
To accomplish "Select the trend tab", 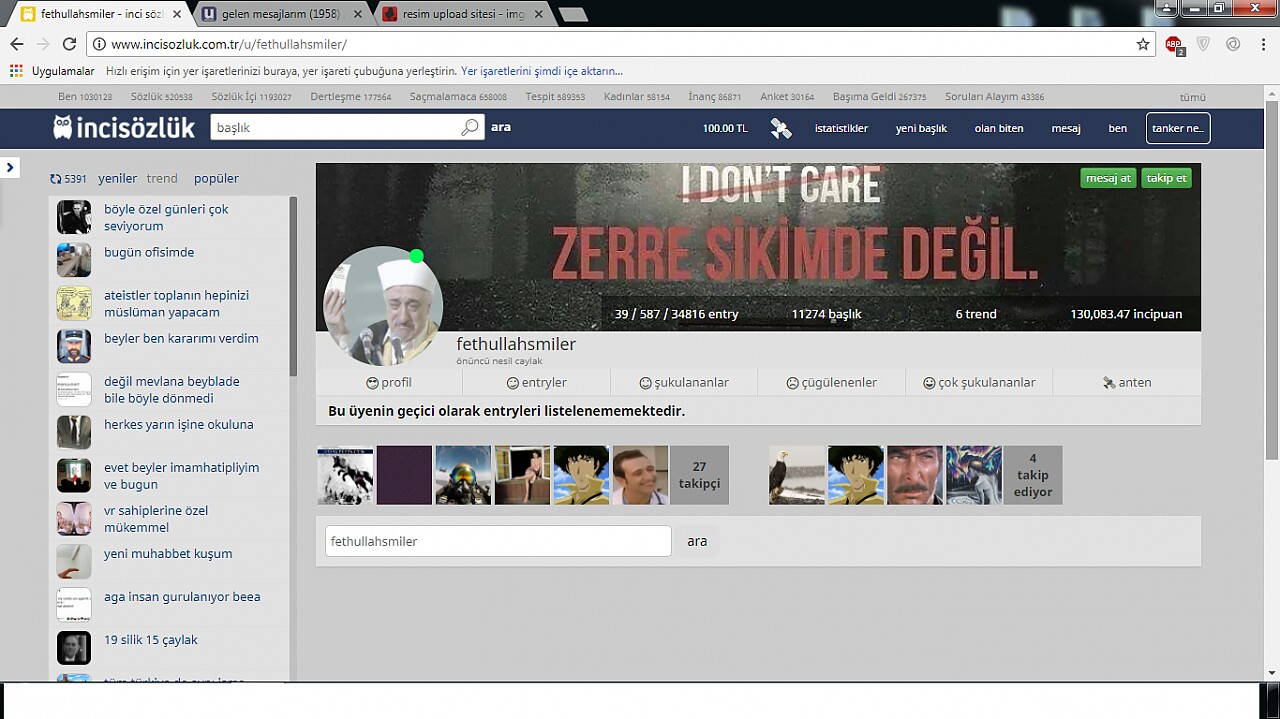I will 162,179.
